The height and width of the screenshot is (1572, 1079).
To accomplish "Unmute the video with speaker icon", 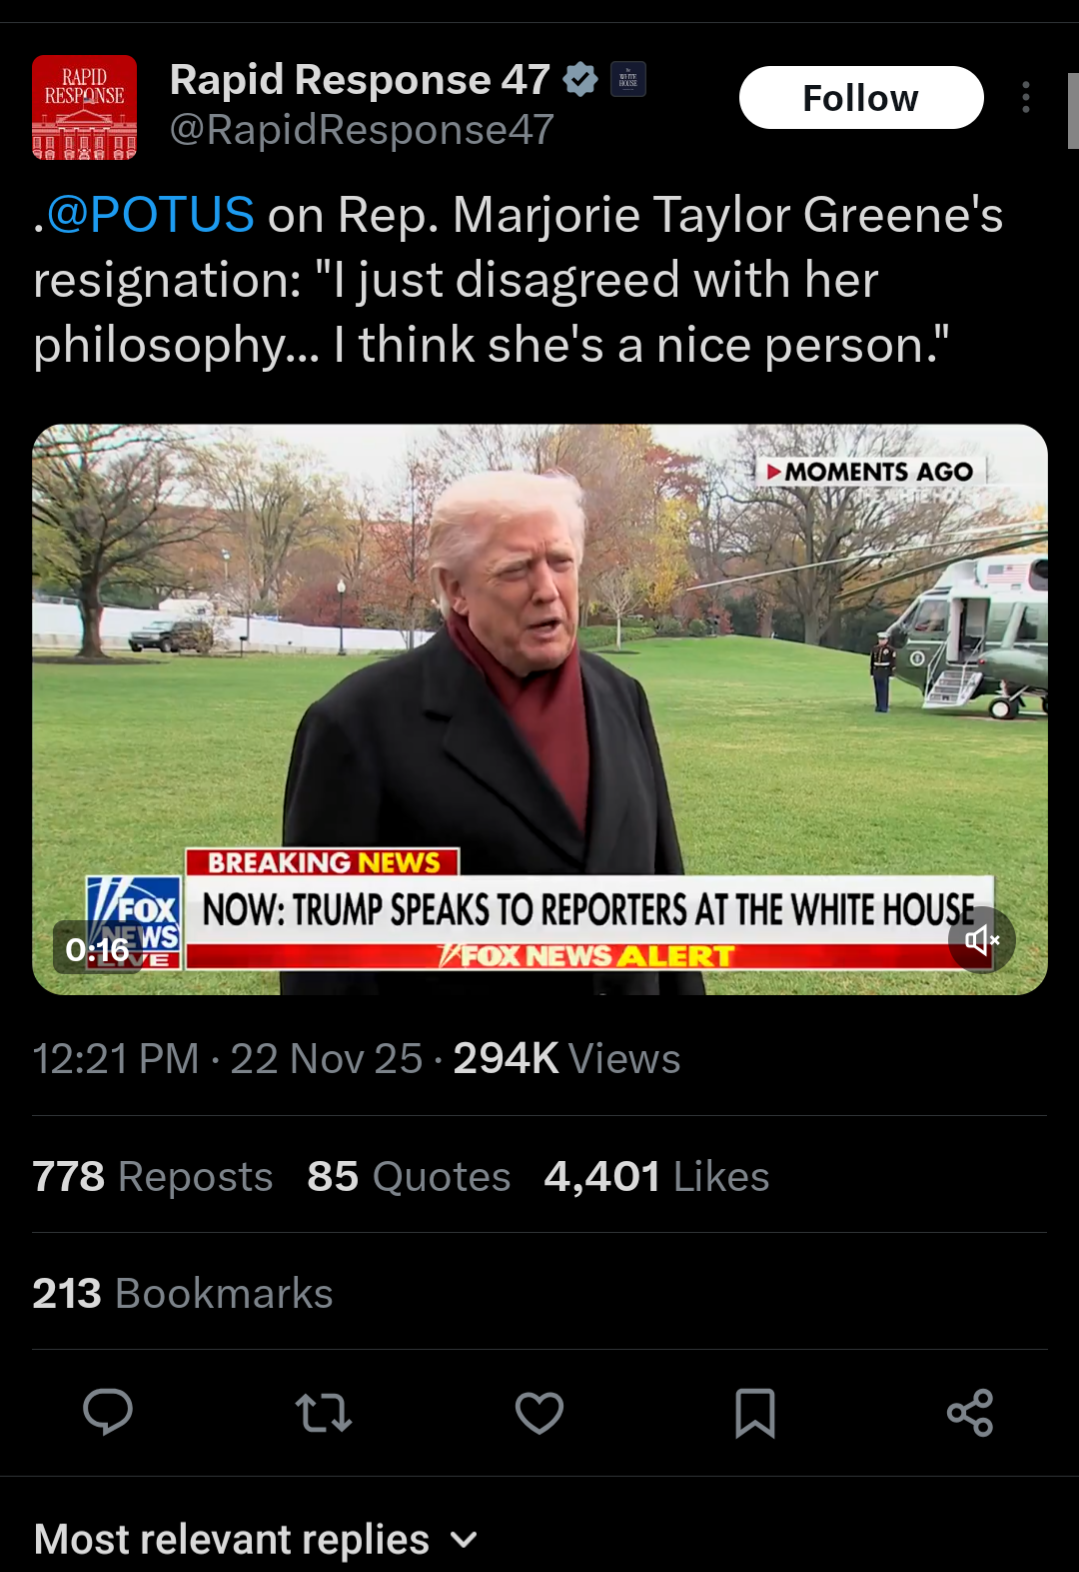I will (982, 940).
